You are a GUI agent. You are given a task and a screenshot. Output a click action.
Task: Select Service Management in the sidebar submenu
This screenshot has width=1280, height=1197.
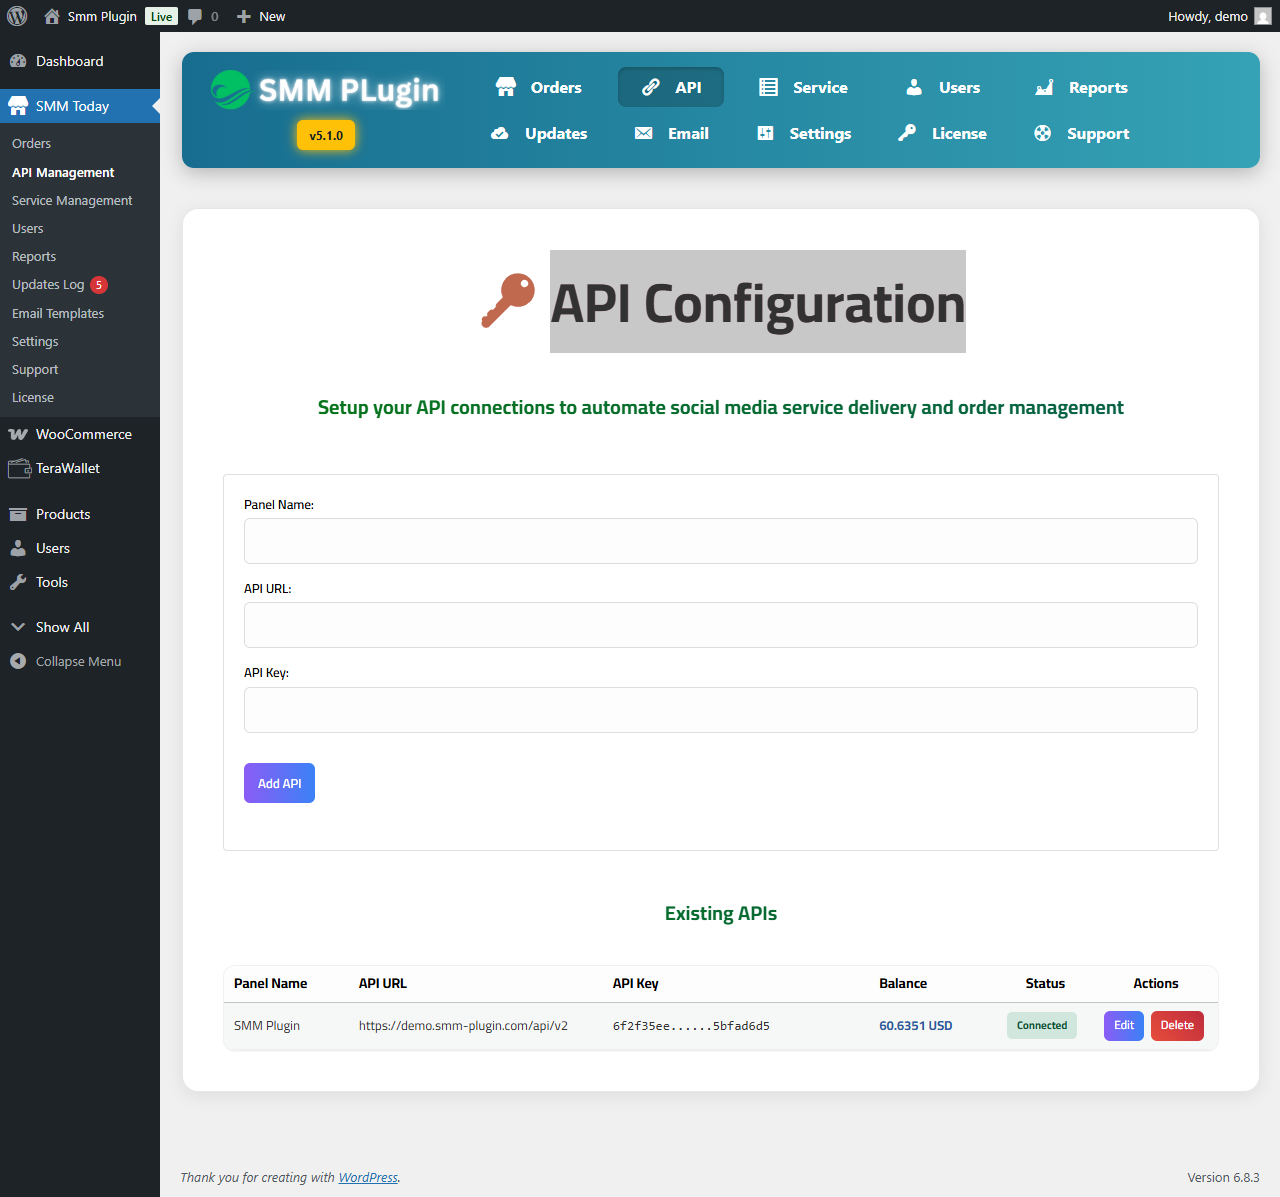pos(72,200)
